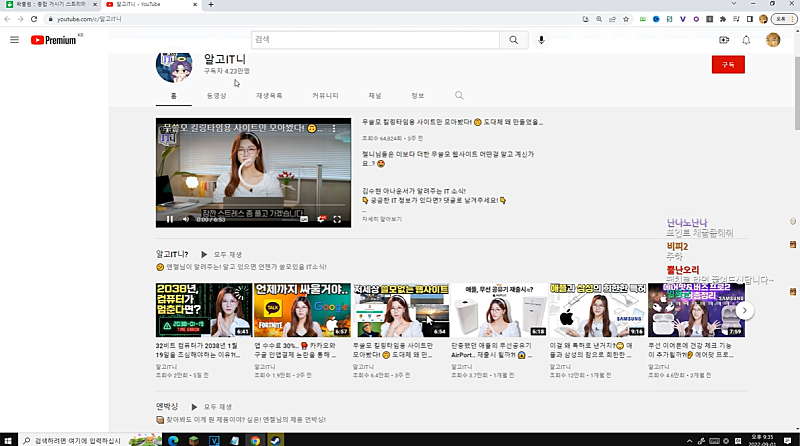Switch to the 동영상 tab
Screen dimensions: 800x446
tap(217, 95)
